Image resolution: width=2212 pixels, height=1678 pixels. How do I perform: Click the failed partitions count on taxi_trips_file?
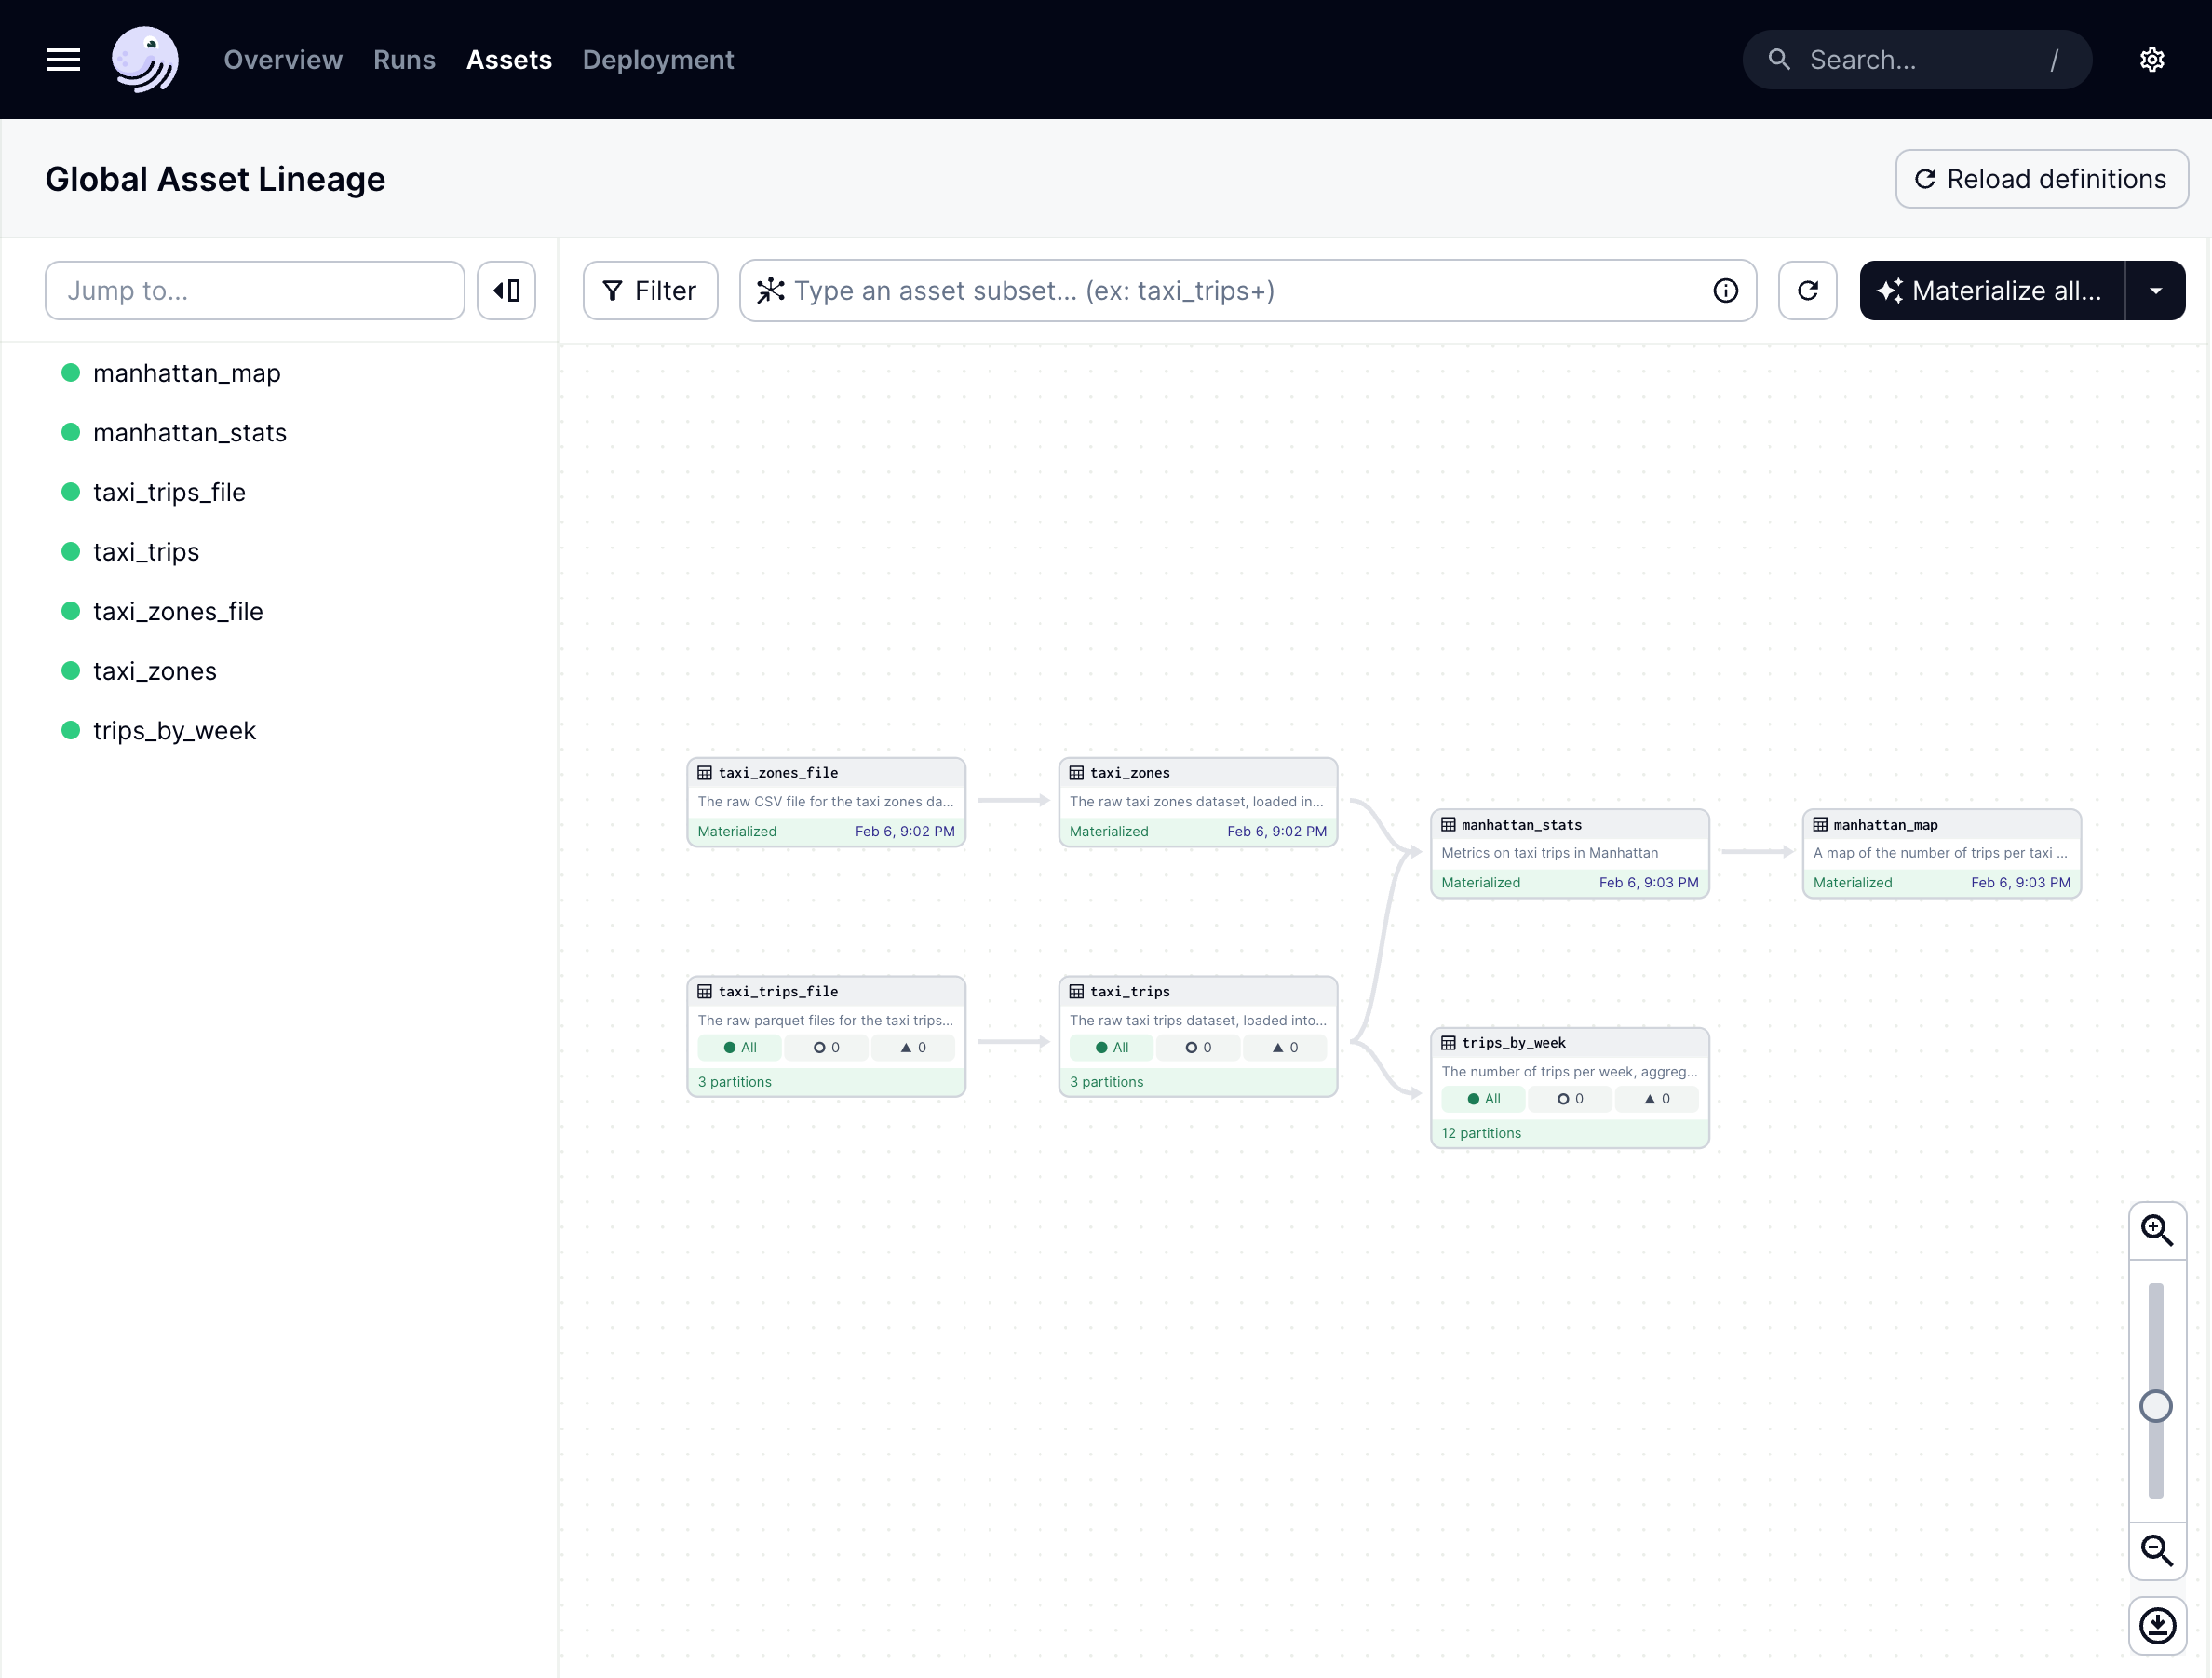(x=913, y=1048)
